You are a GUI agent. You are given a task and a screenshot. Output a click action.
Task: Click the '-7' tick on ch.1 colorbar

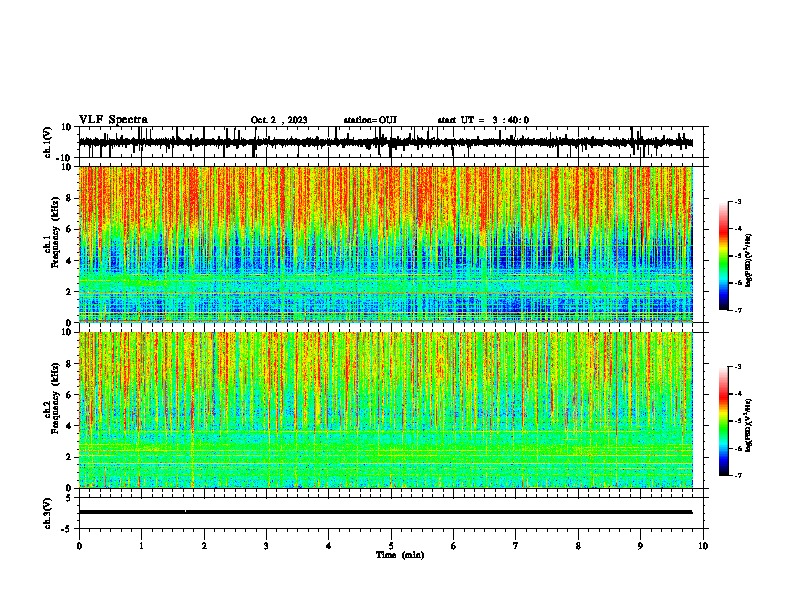coord(738,311)
